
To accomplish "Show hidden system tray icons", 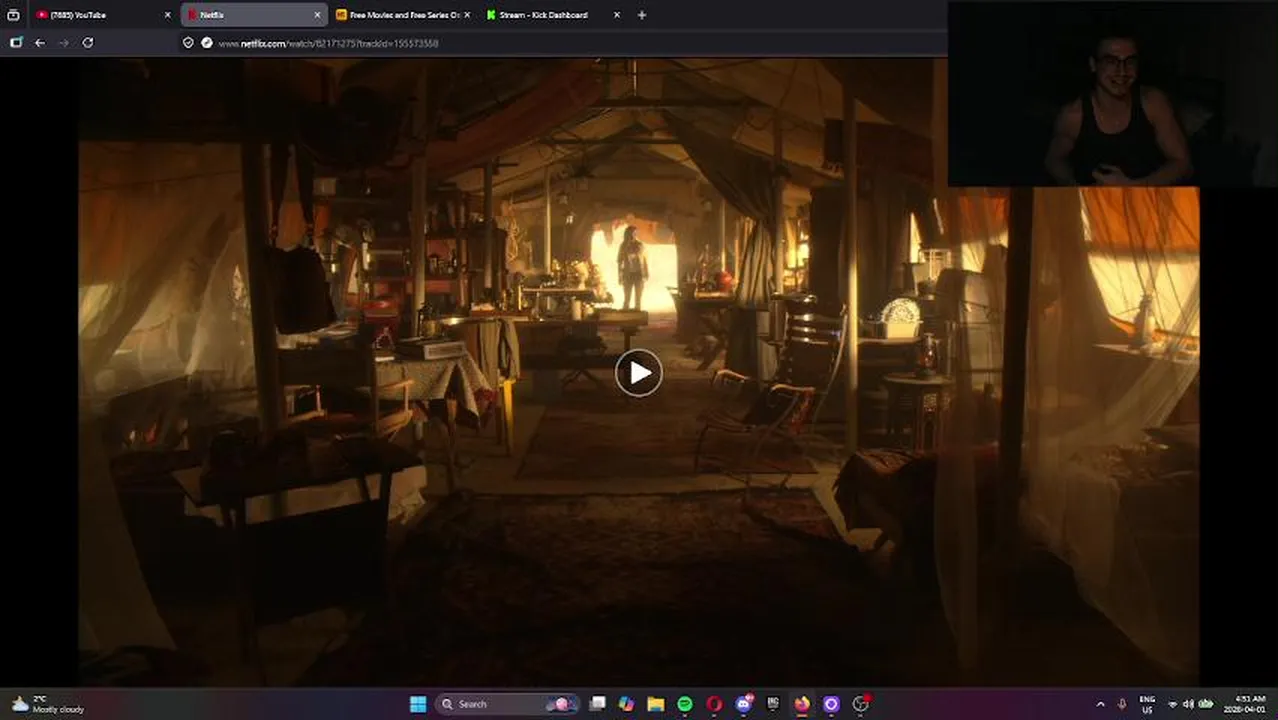I will point(1100,704).
